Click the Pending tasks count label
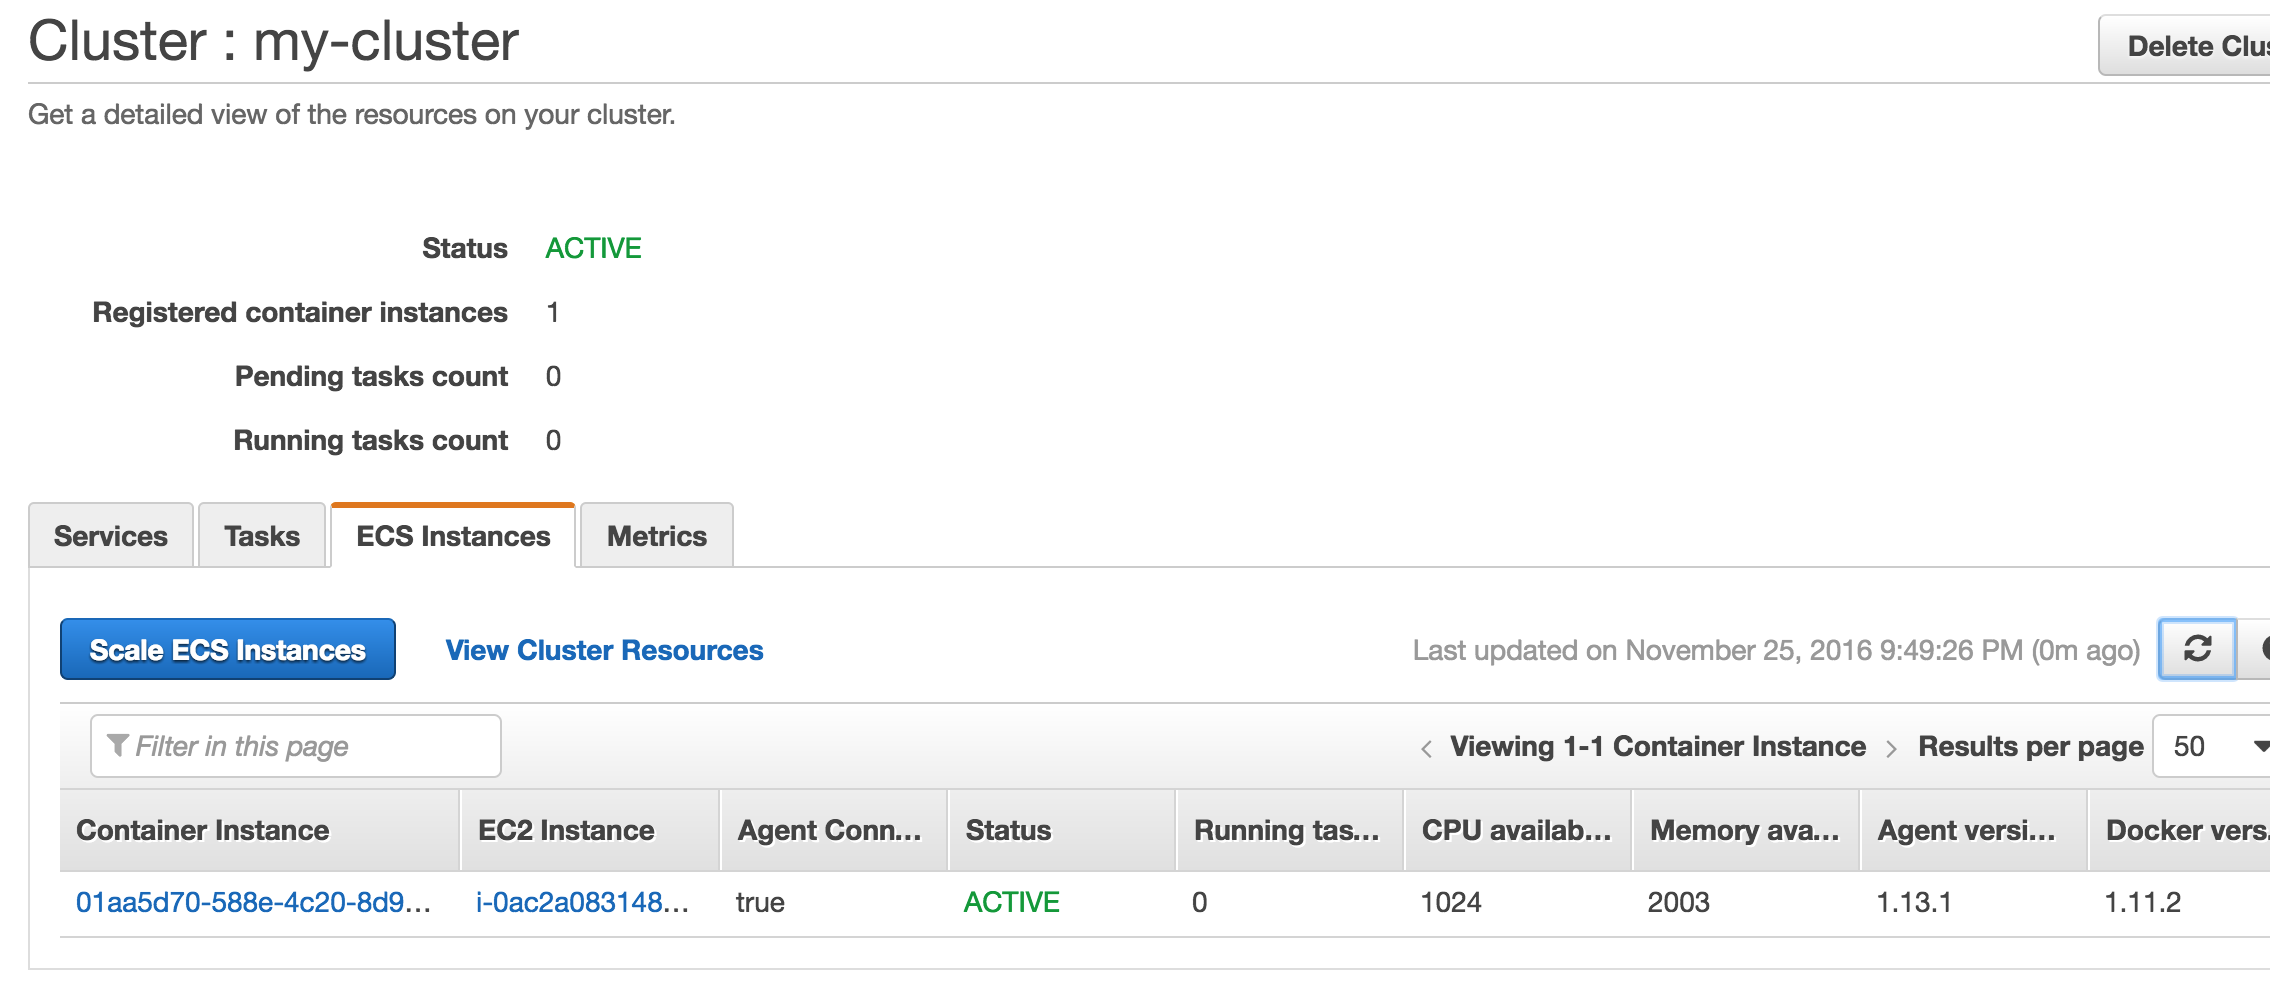This screenshot has height=996, width=2270. (371, 376)
